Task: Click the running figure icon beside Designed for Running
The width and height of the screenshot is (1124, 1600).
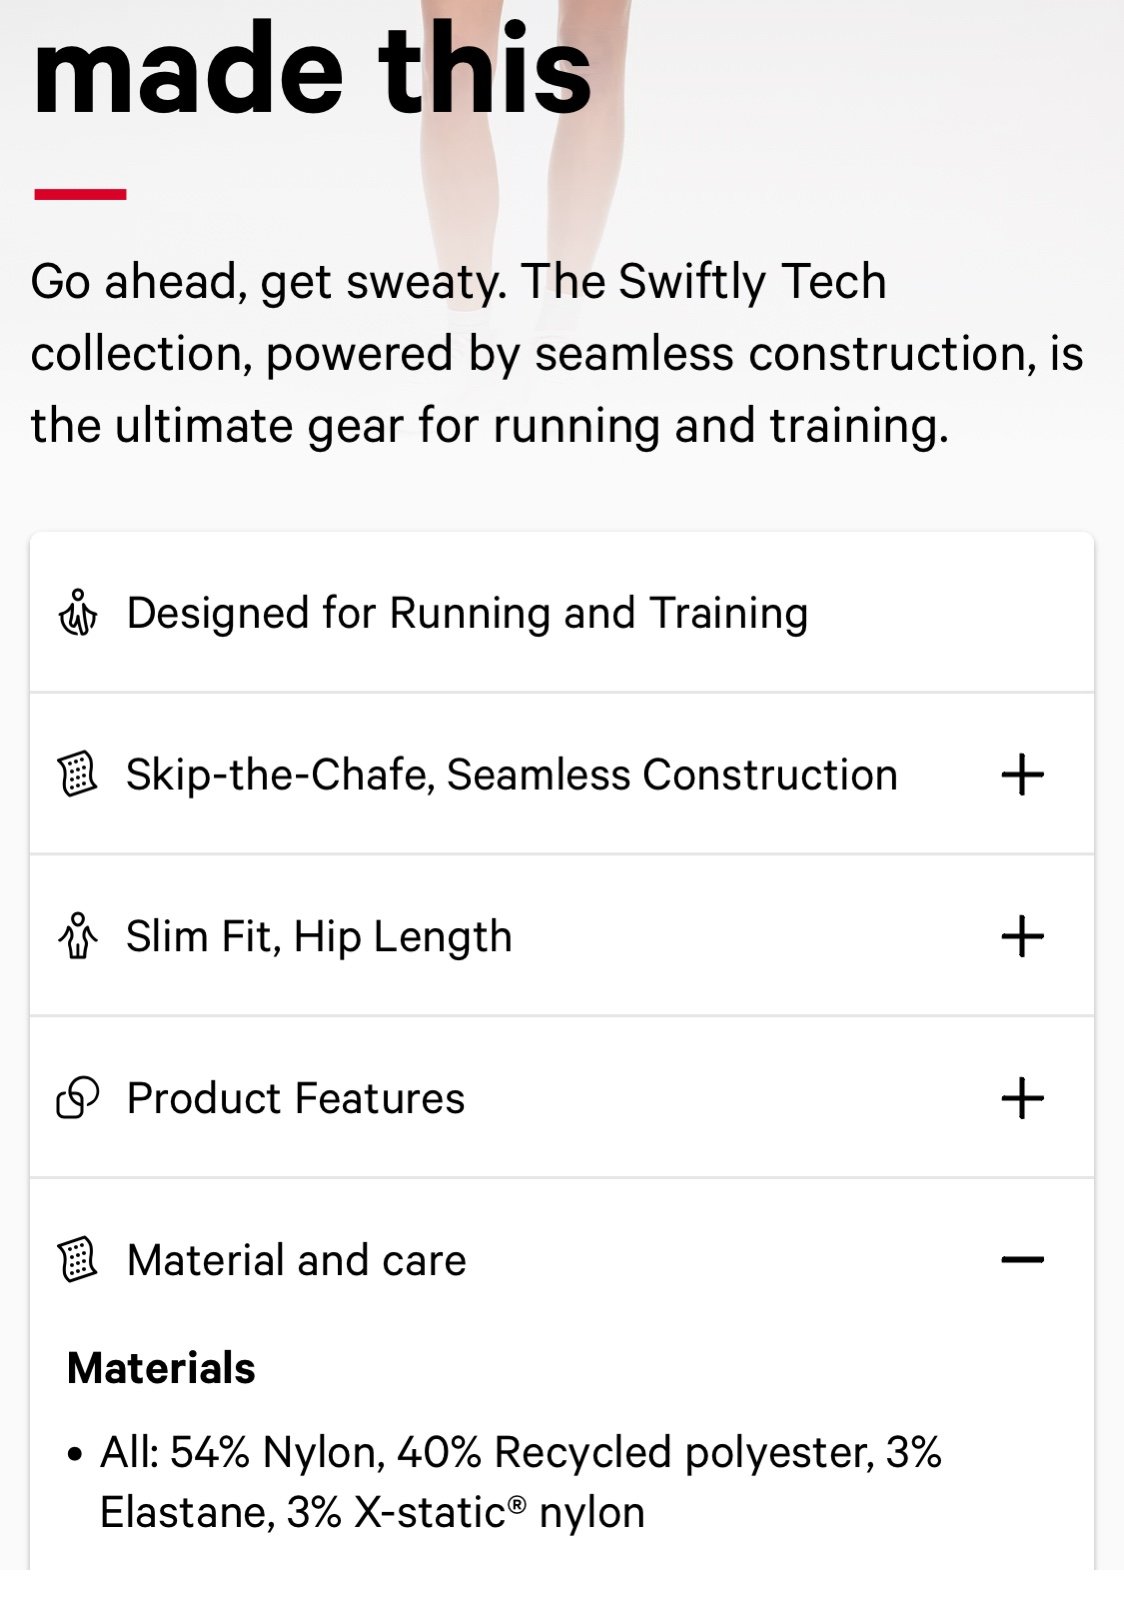Action: click(x=78, y=613)
